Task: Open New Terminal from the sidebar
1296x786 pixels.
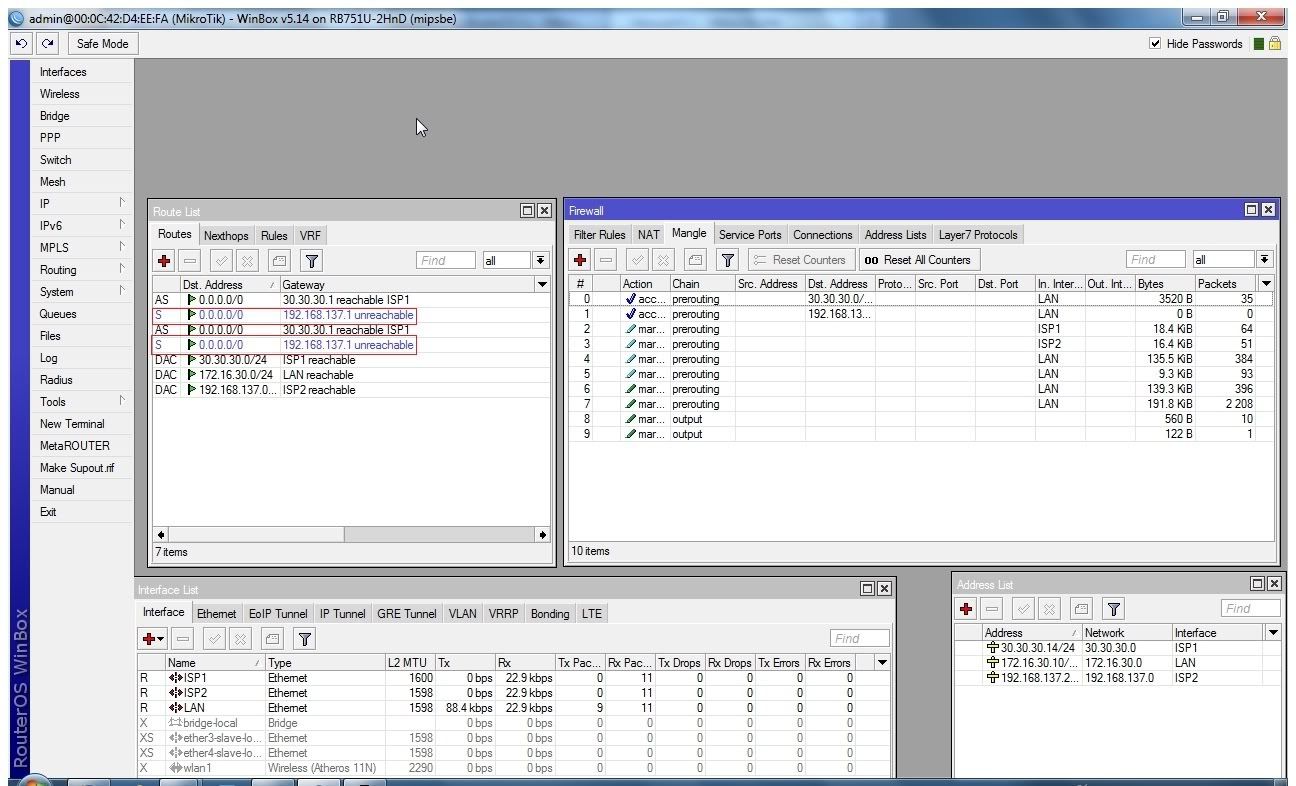Action: (72, 424)
